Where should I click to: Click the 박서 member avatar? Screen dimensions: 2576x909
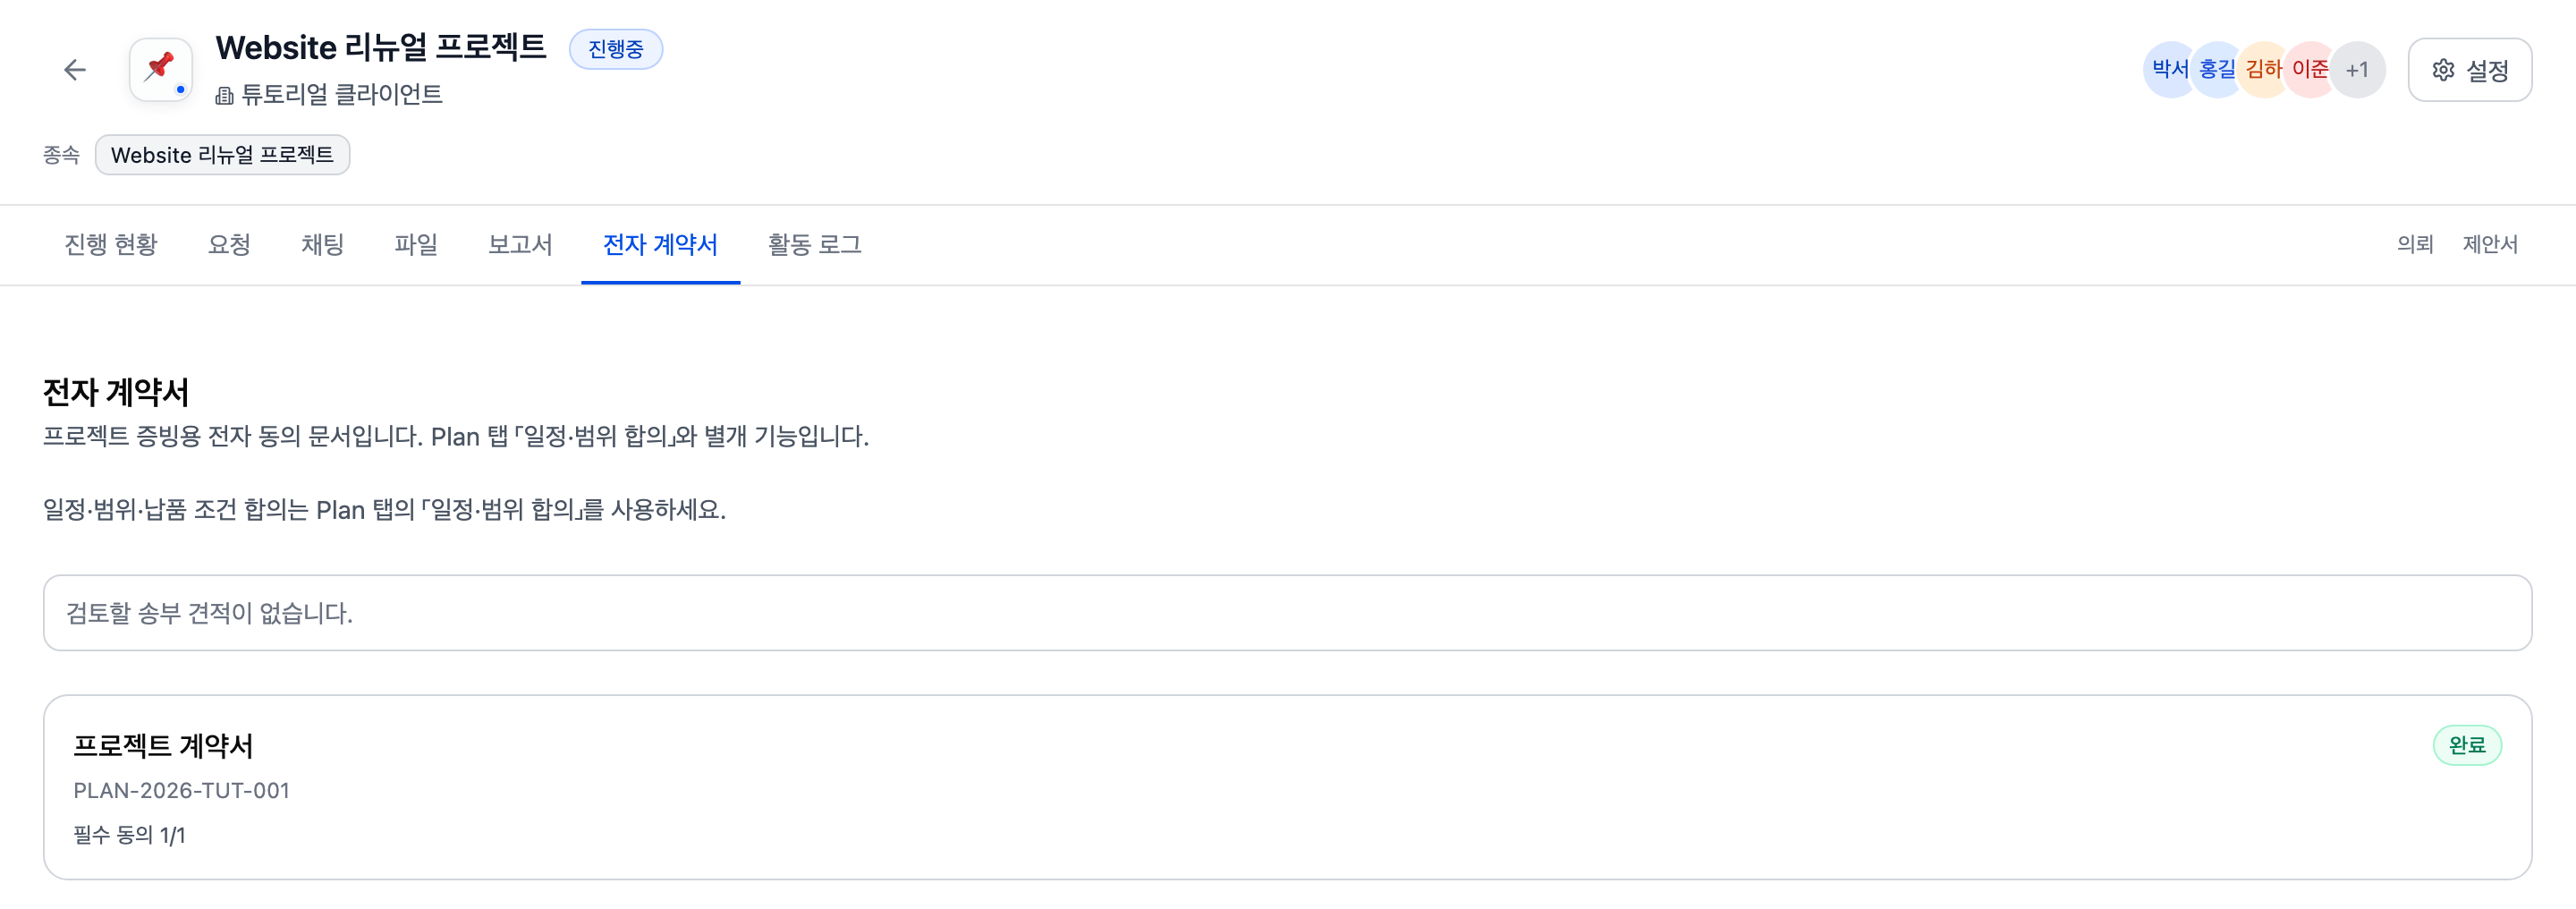(2170, 70)
